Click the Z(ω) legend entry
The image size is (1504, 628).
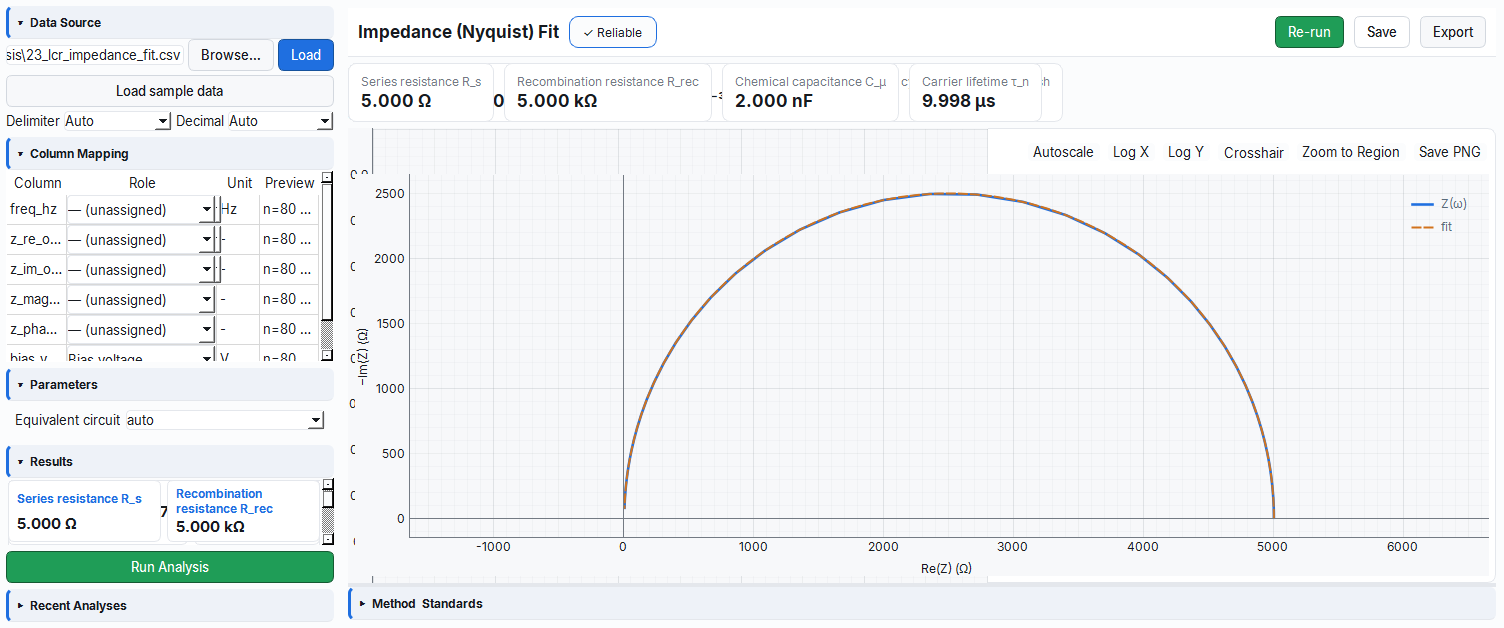coord(1438,204)
